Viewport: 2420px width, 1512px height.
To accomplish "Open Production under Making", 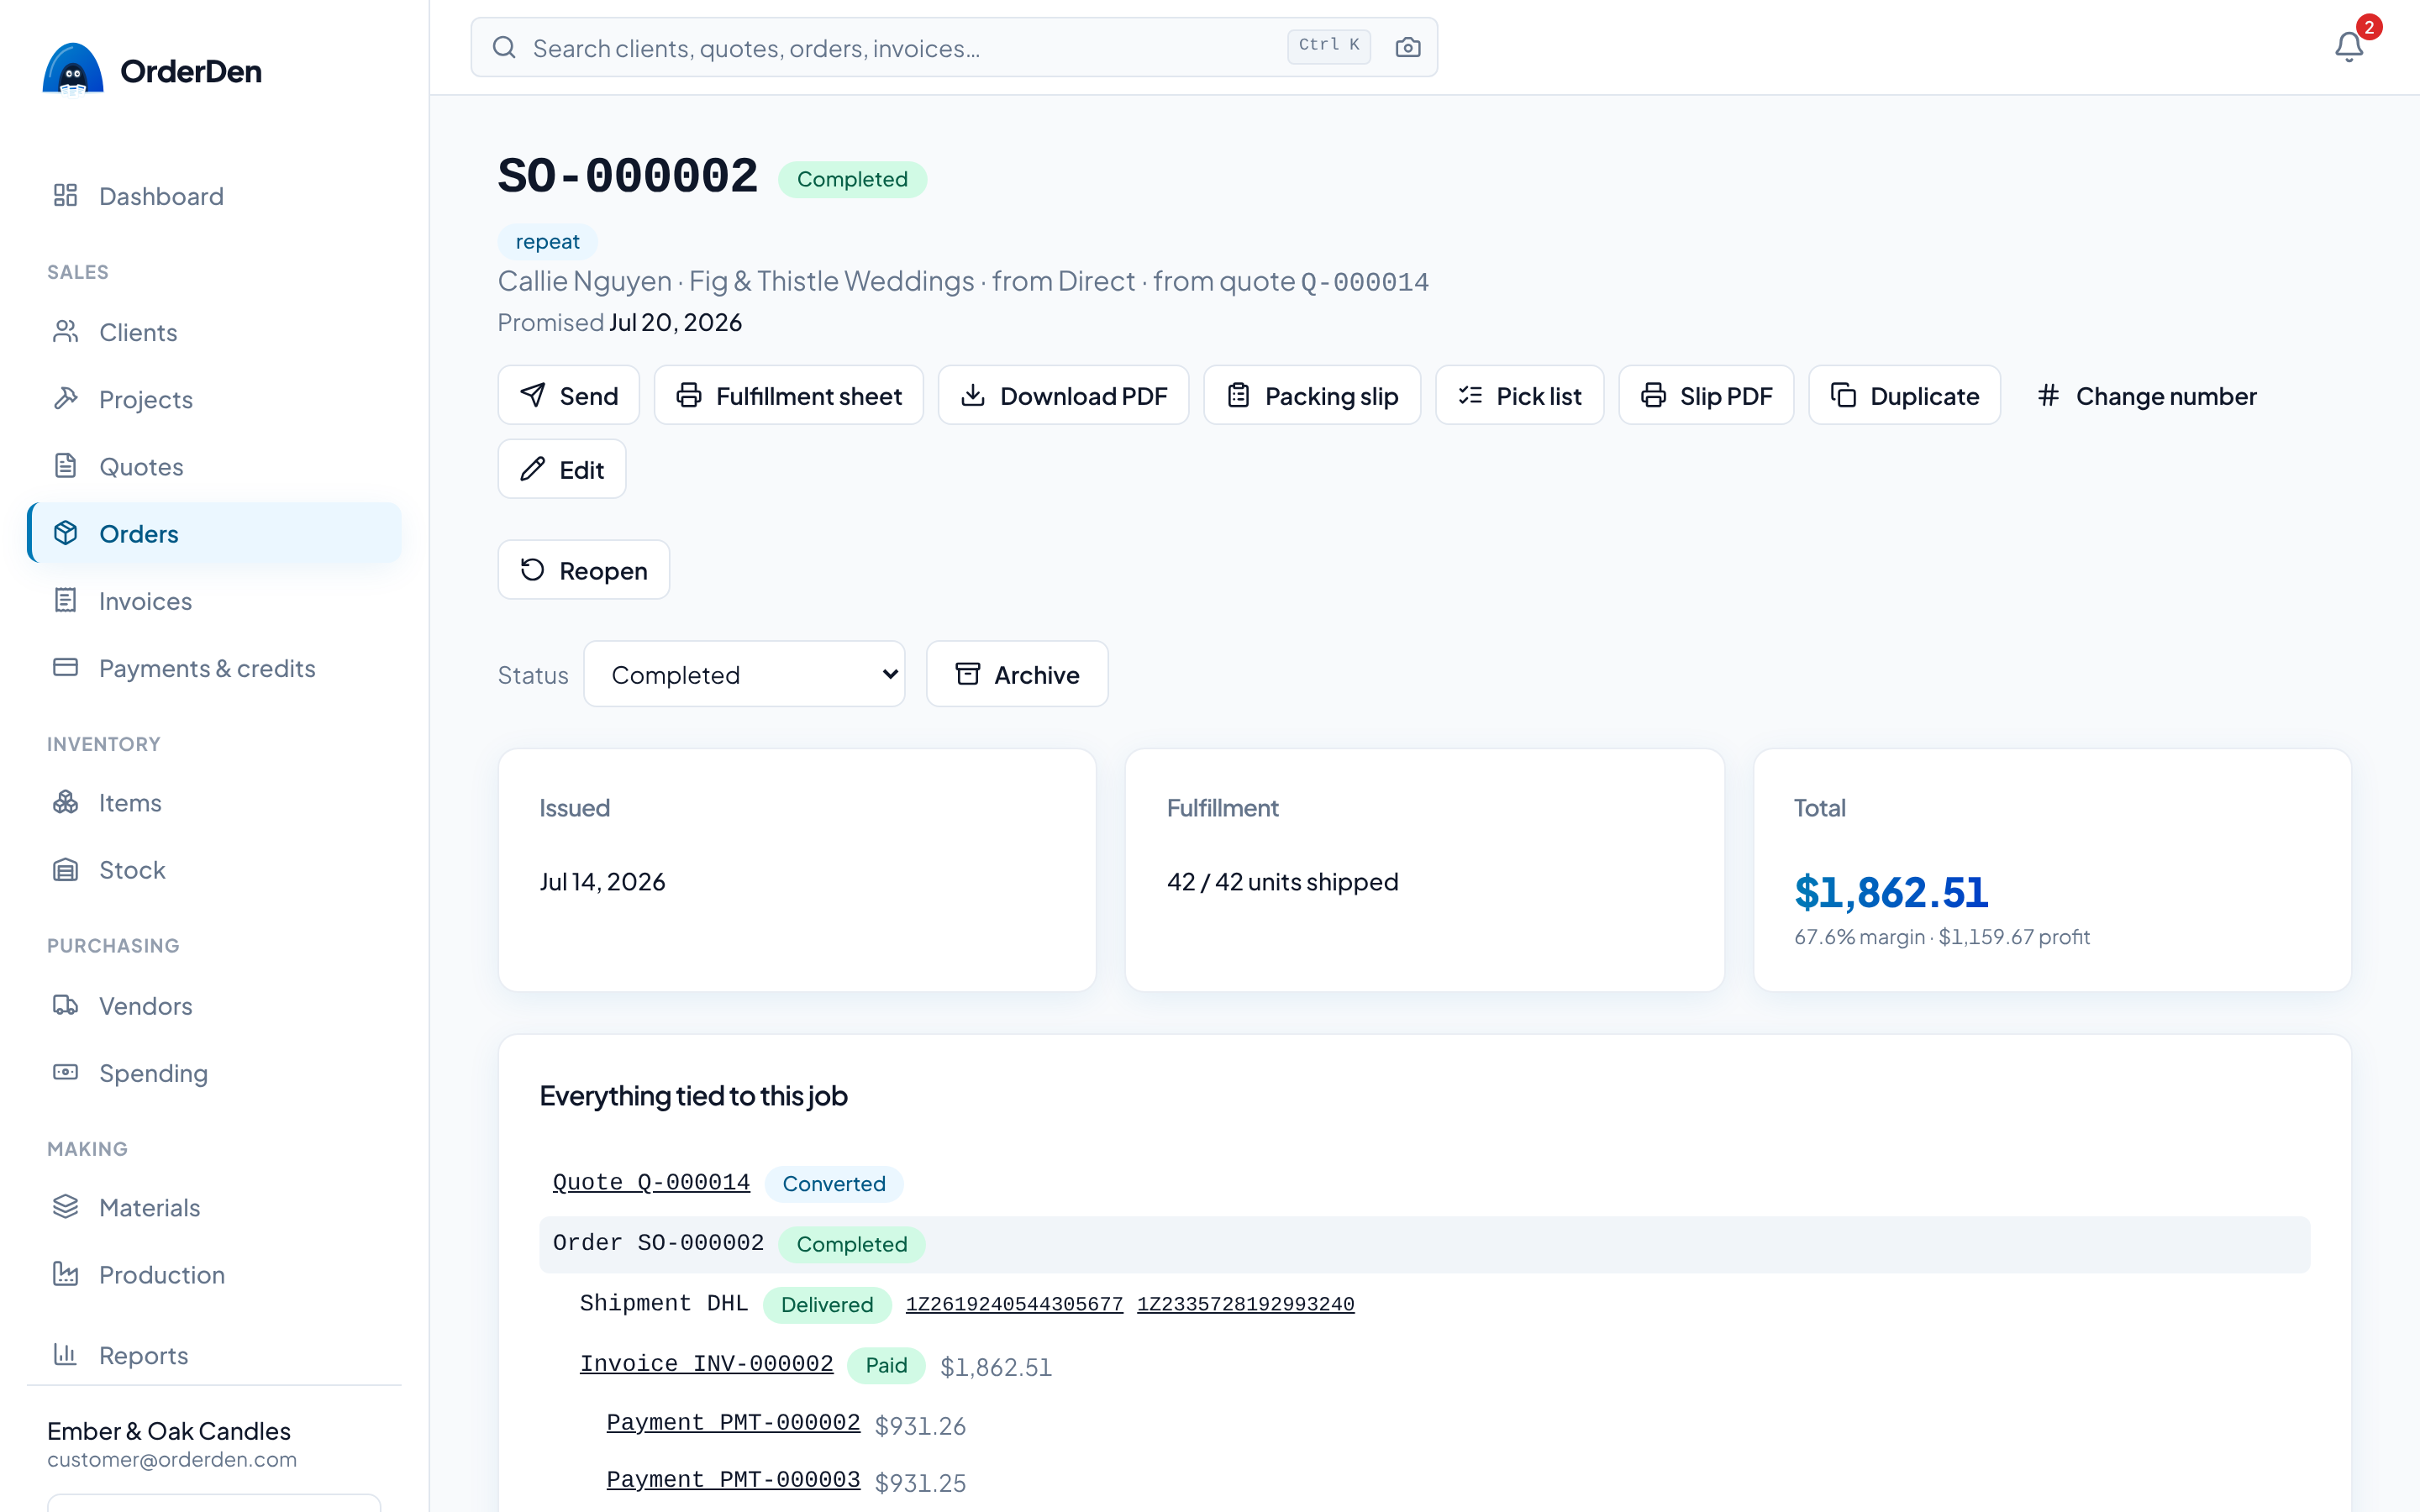I will coord(214,1274).
